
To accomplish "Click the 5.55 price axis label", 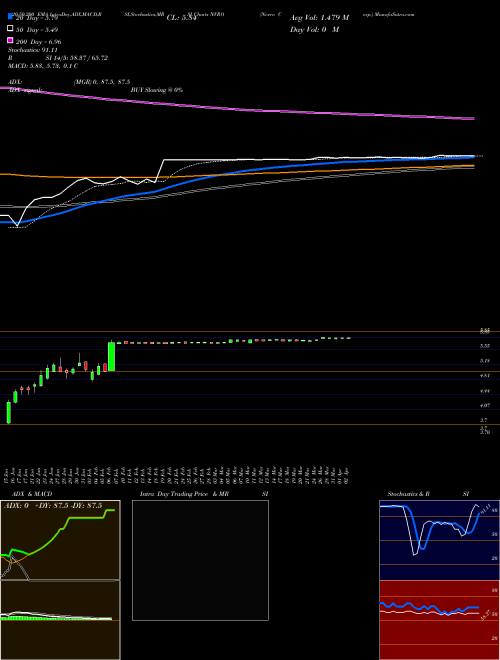I will (x=484, y=346).
